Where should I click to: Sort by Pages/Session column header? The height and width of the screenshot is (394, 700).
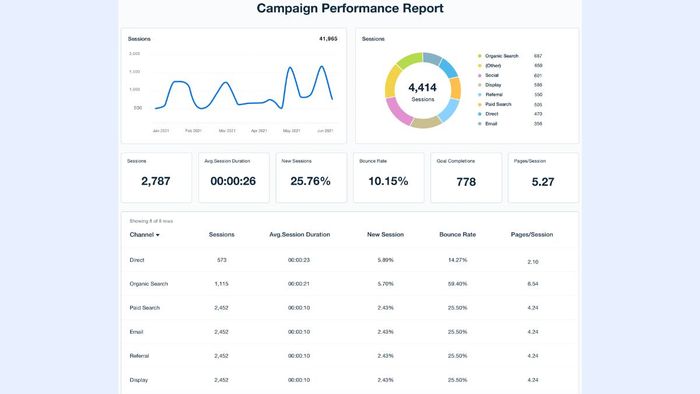pyautogui.click(x=532, y=235)
